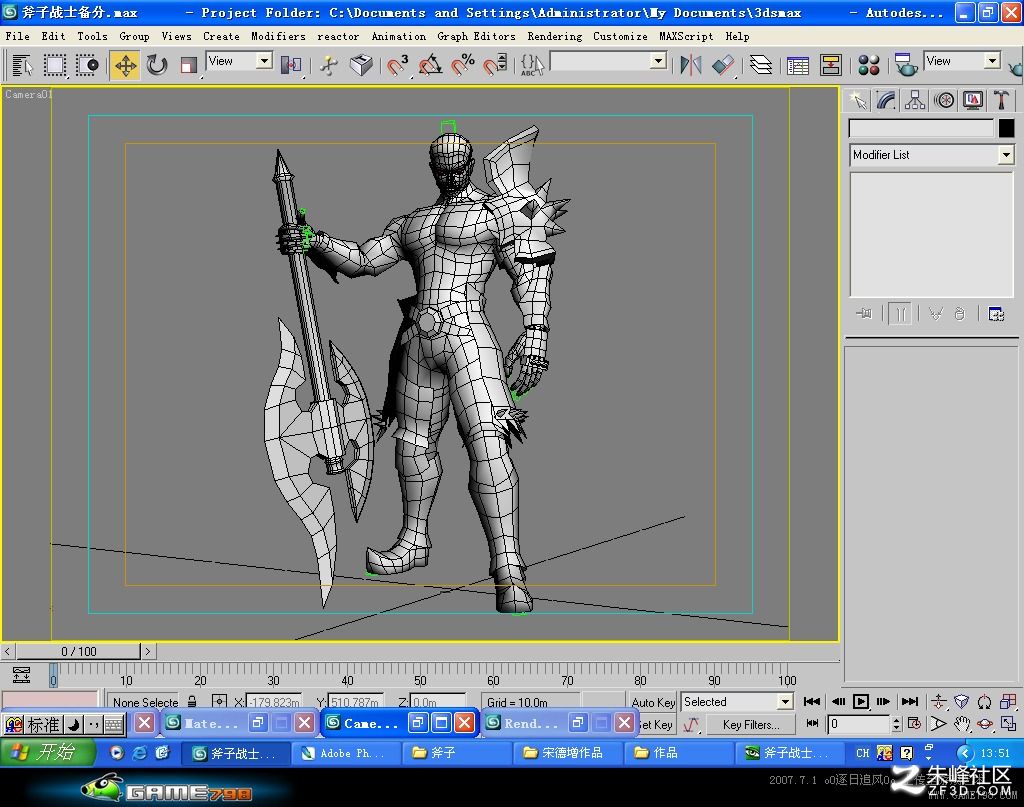
Task: Click the Align tool icon
Action: click(723, 65)
